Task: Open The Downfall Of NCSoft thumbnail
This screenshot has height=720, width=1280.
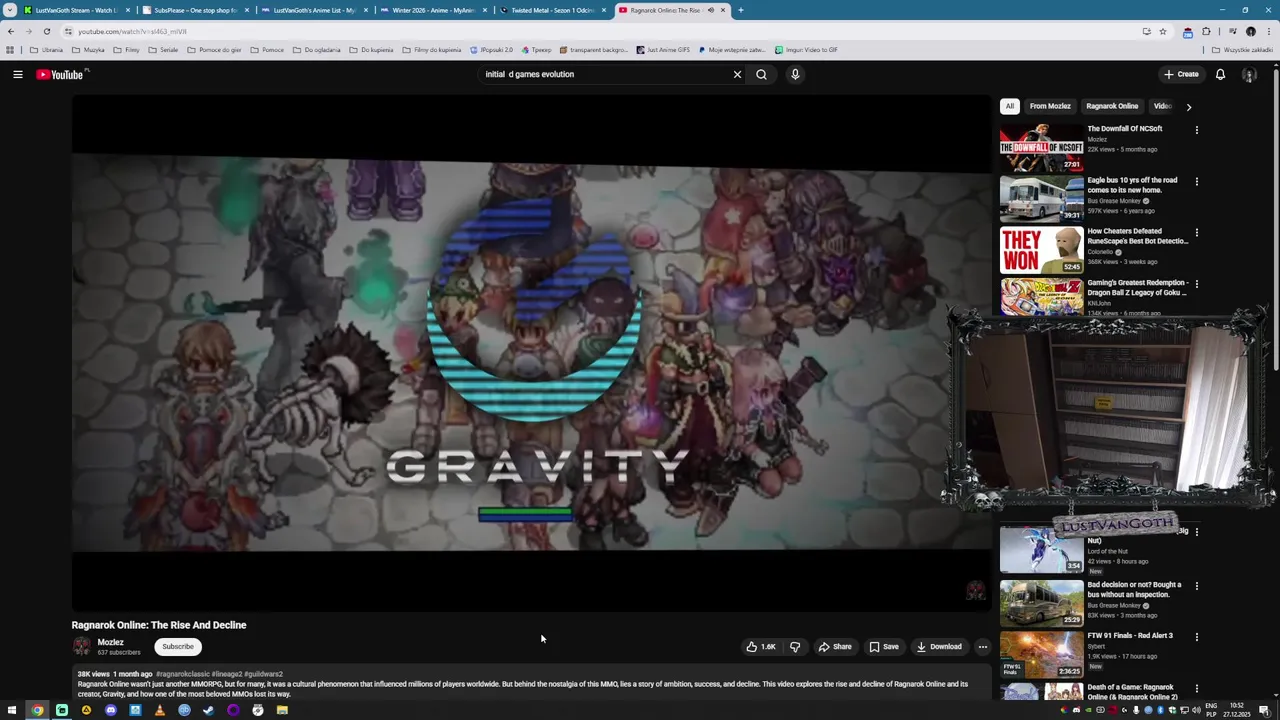Action: [x=1041, y=148]
